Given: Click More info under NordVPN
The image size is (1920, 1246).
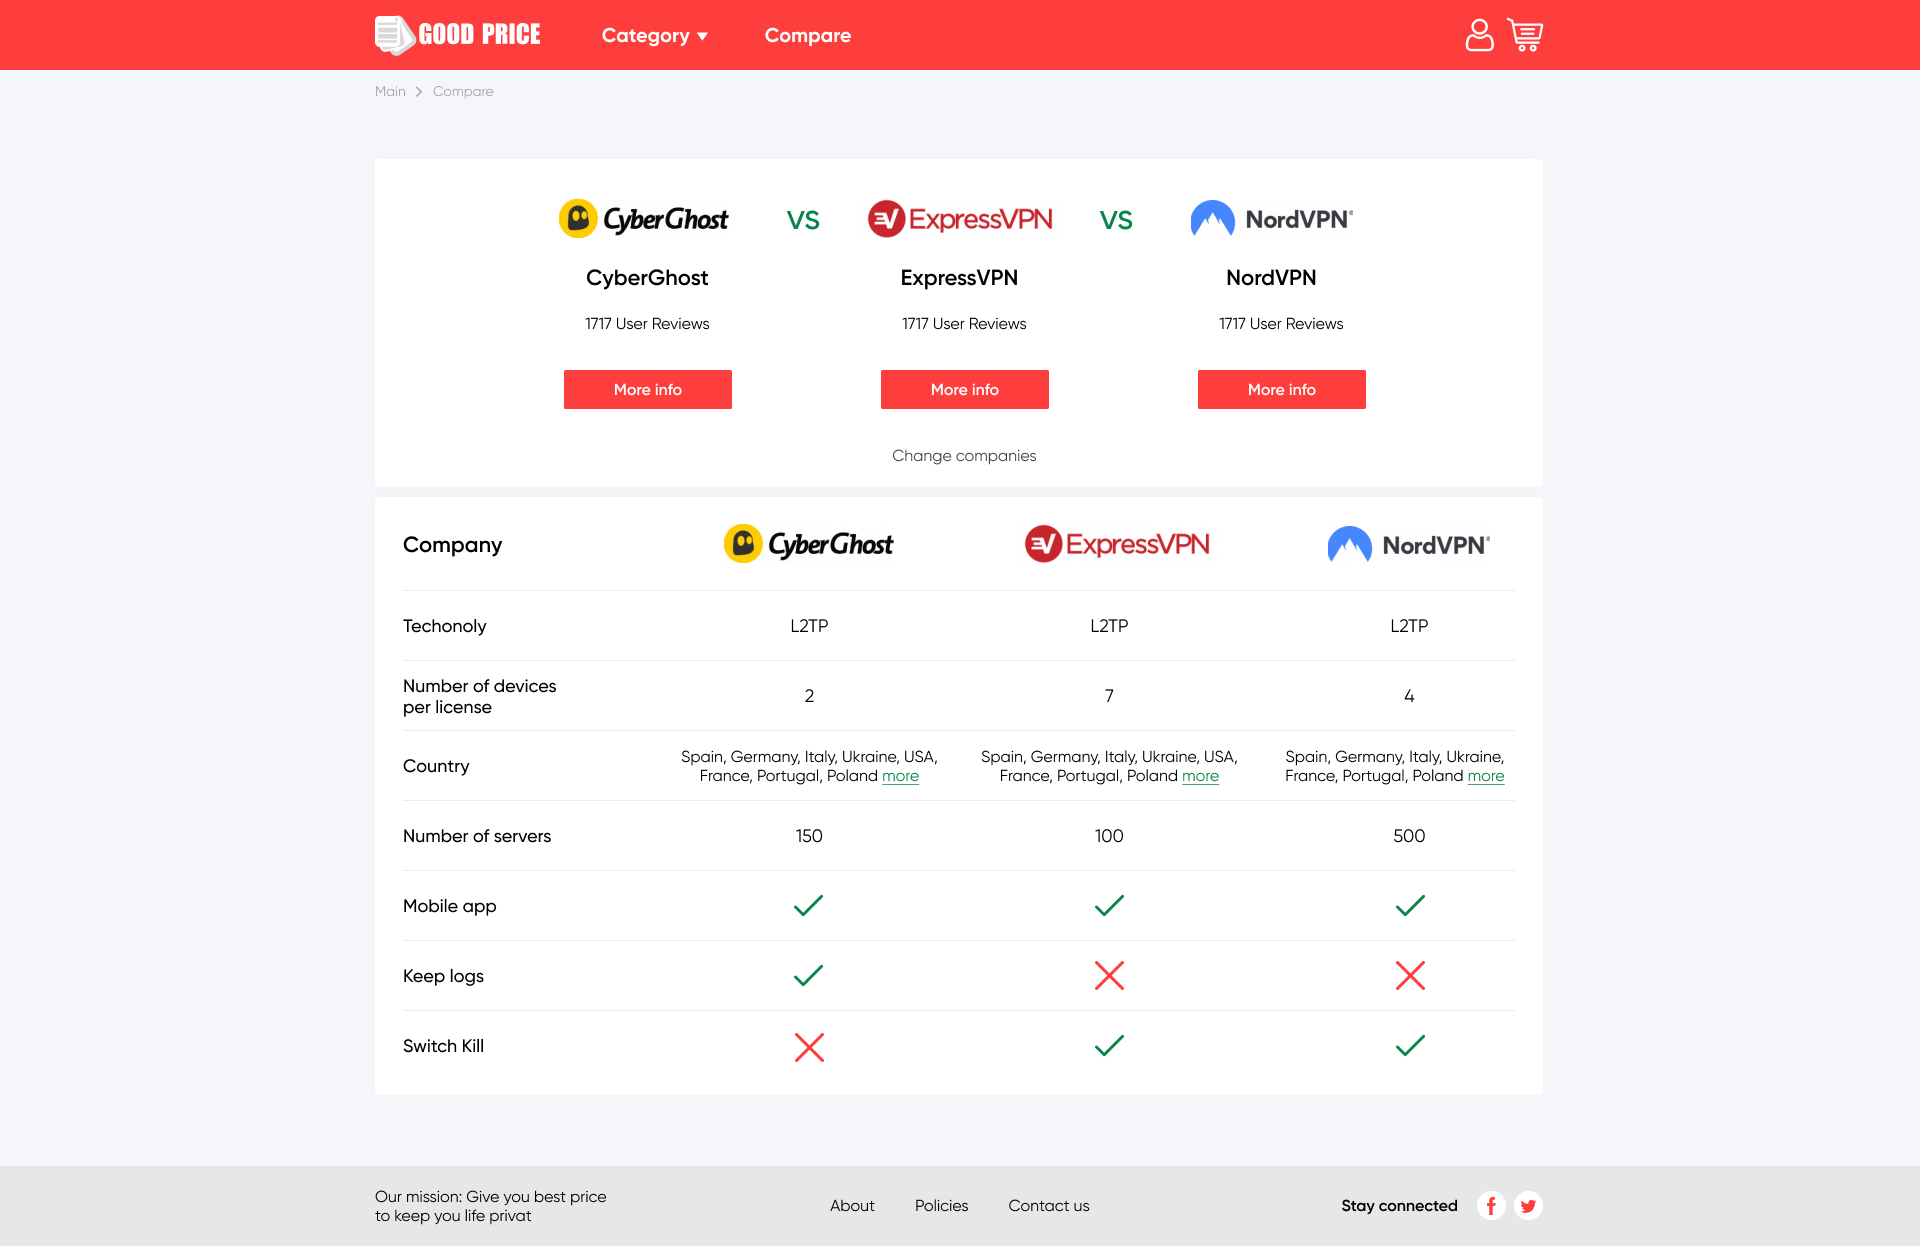Looking at the screenshot, I should pos(1281,389).
